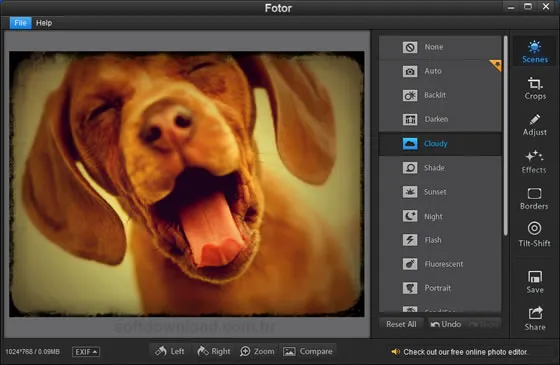560x365 pixels.
Task: Click the Zoom magnifier button
Action: (257, 351)
